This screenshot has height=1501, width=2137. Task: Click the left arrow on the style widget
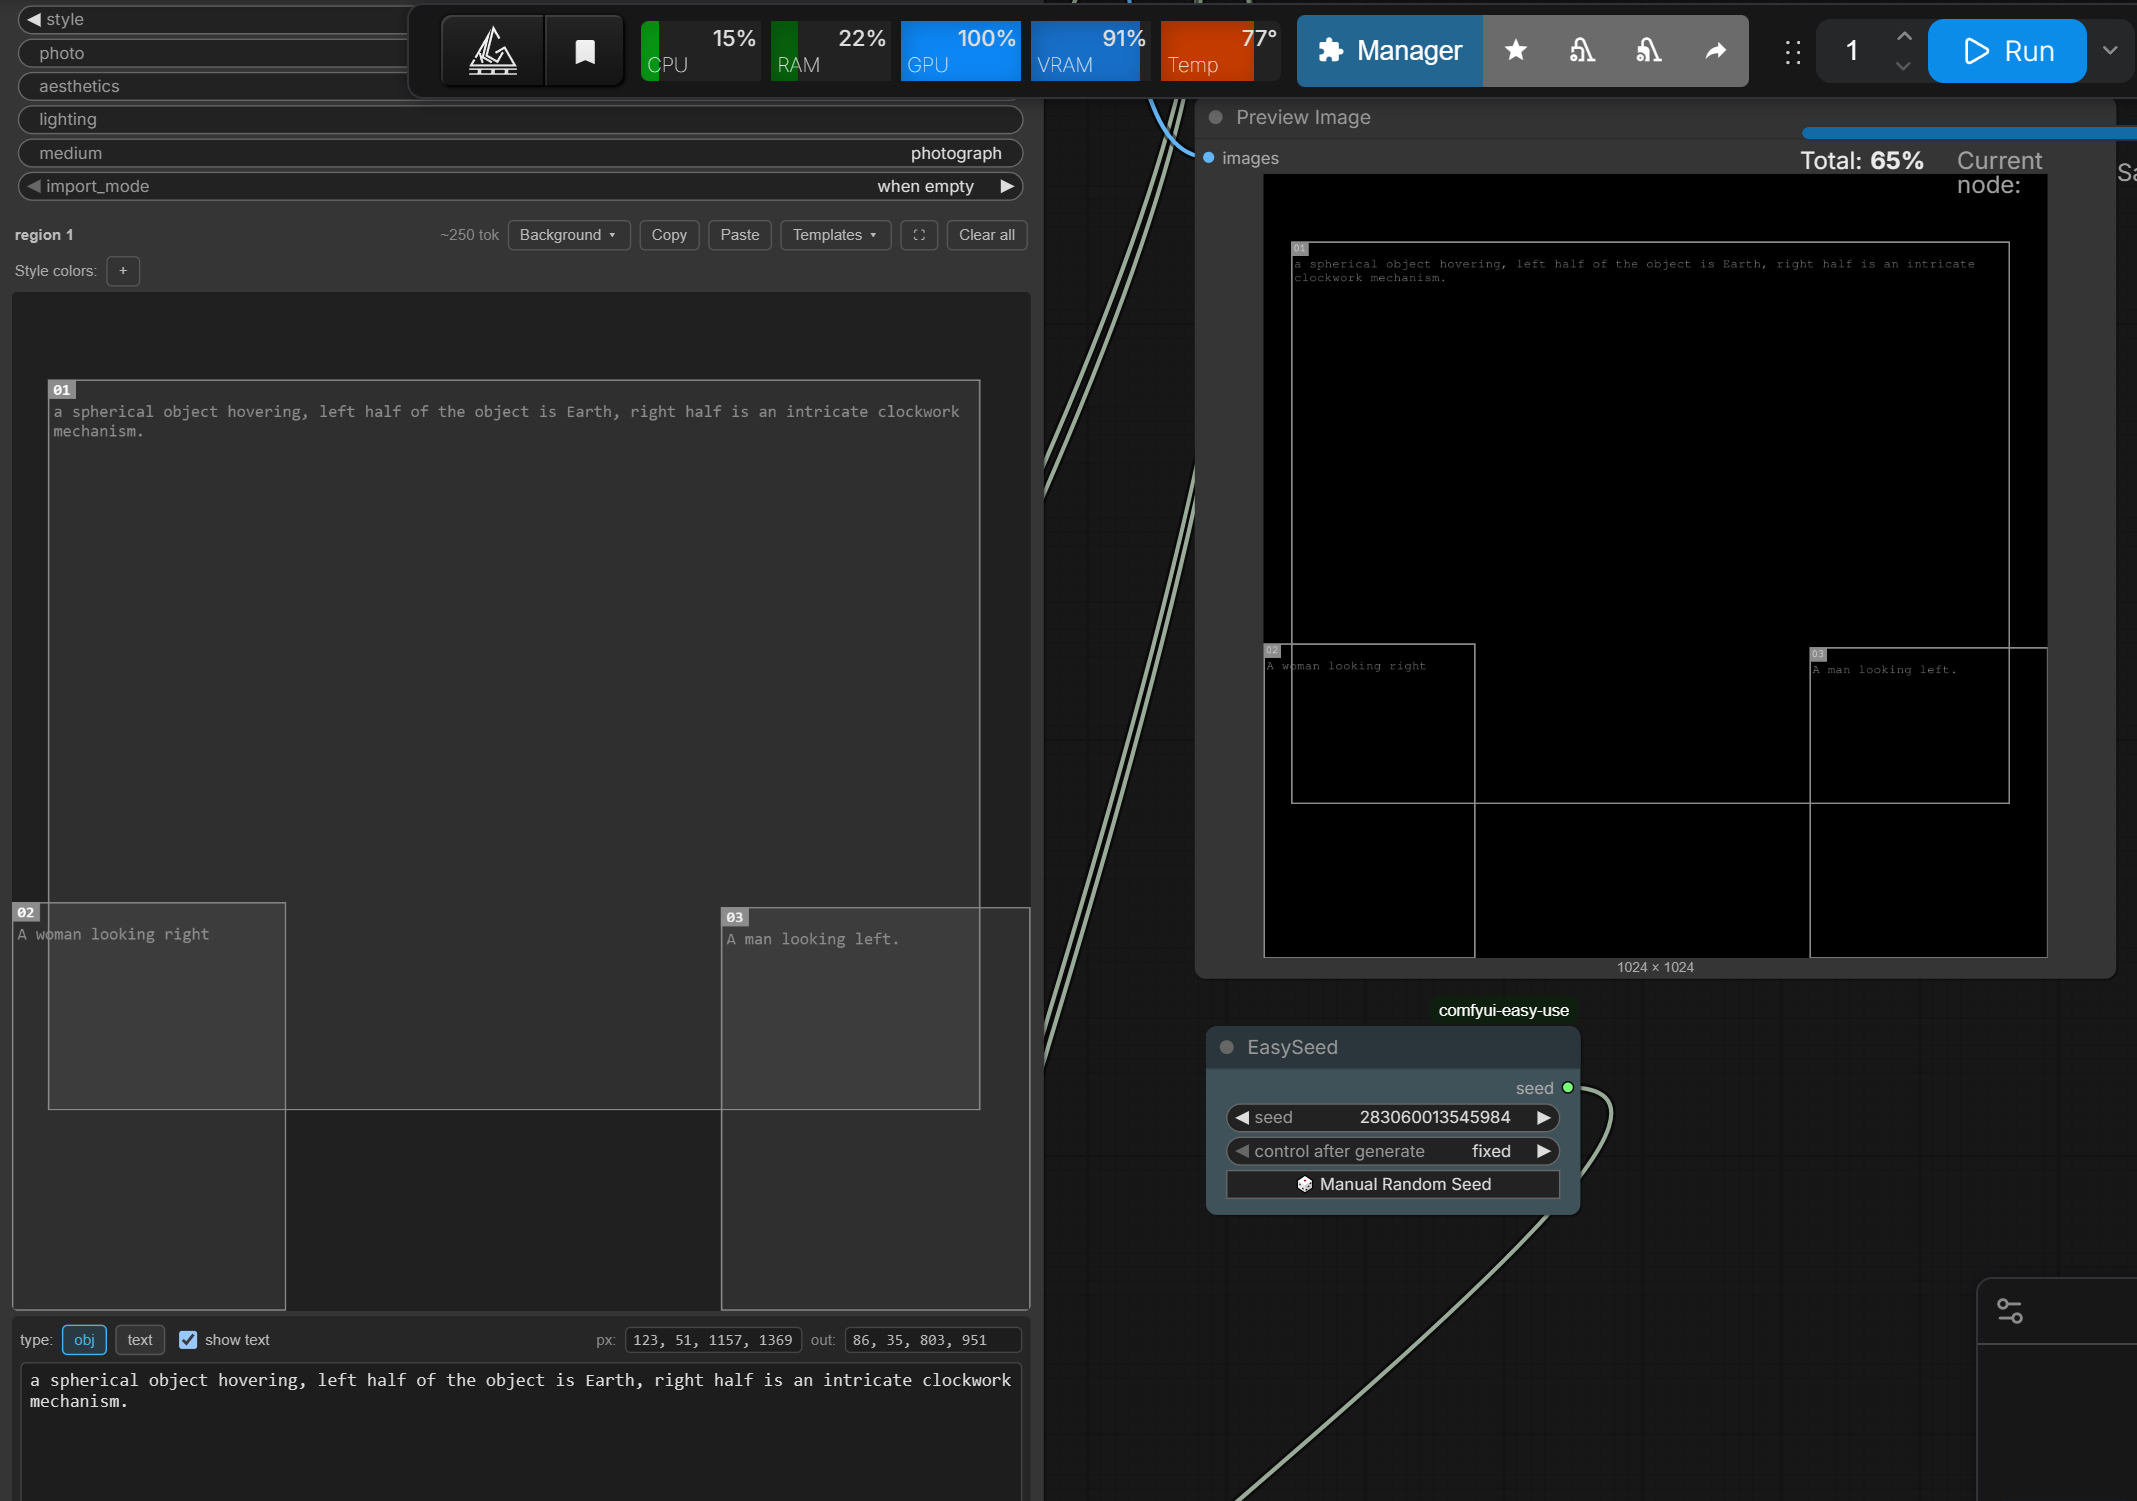point(34,19)
